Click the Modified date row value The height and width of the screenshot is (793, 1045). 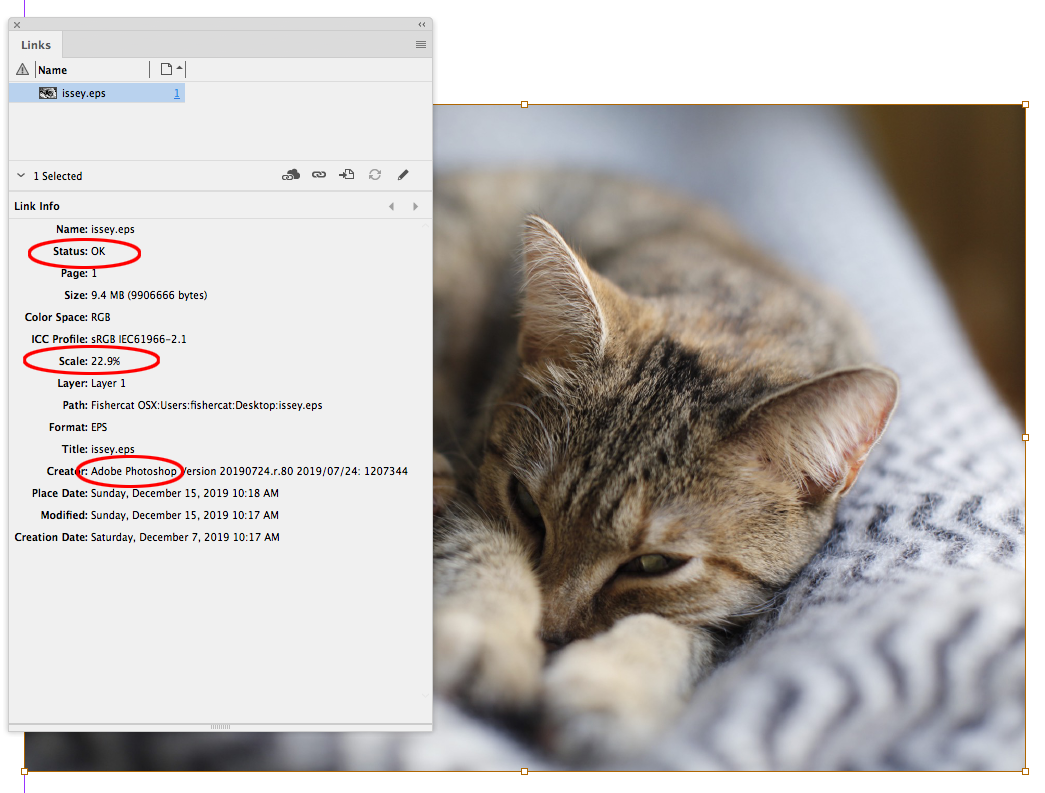pyautogui.click(x=185, y=515)
